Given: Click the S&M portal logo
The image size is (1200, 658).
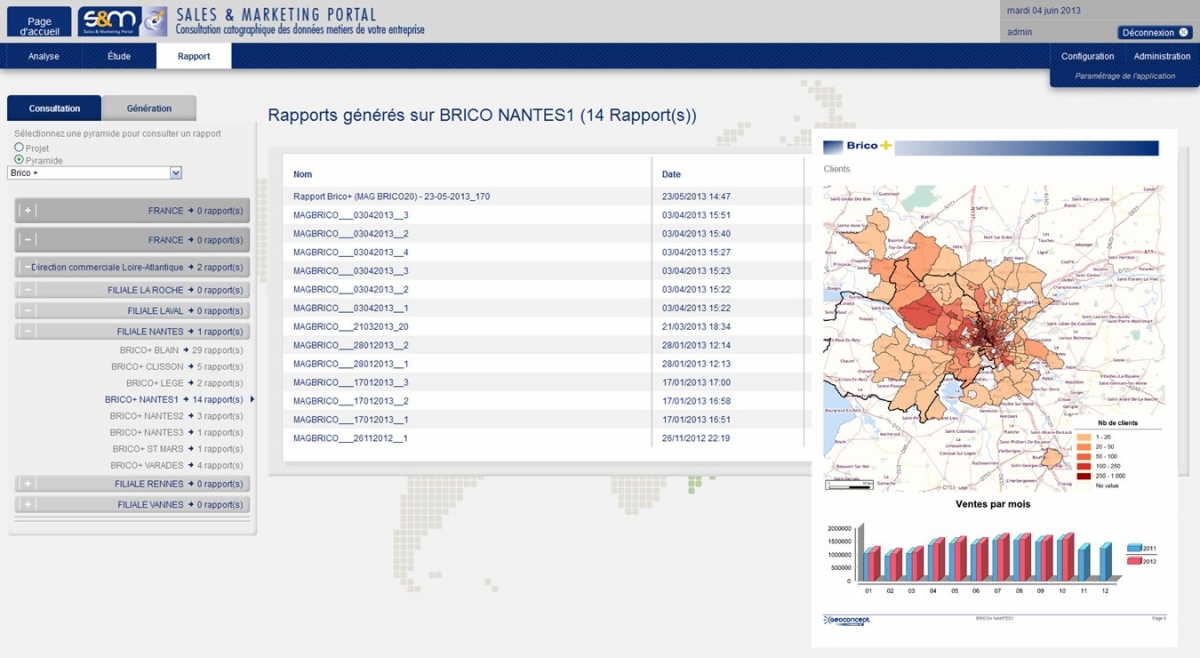Looking at the screenshot, I should coord(109,21).
